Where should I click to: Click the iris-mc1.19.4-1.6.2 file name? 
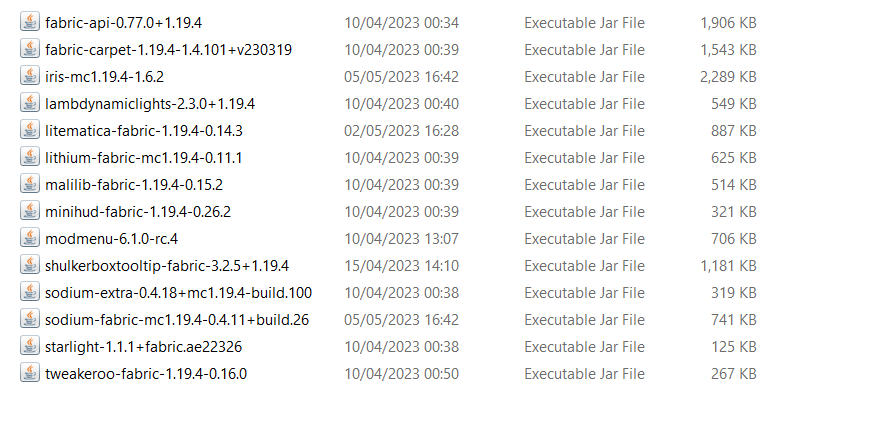(x=105, y=77)
